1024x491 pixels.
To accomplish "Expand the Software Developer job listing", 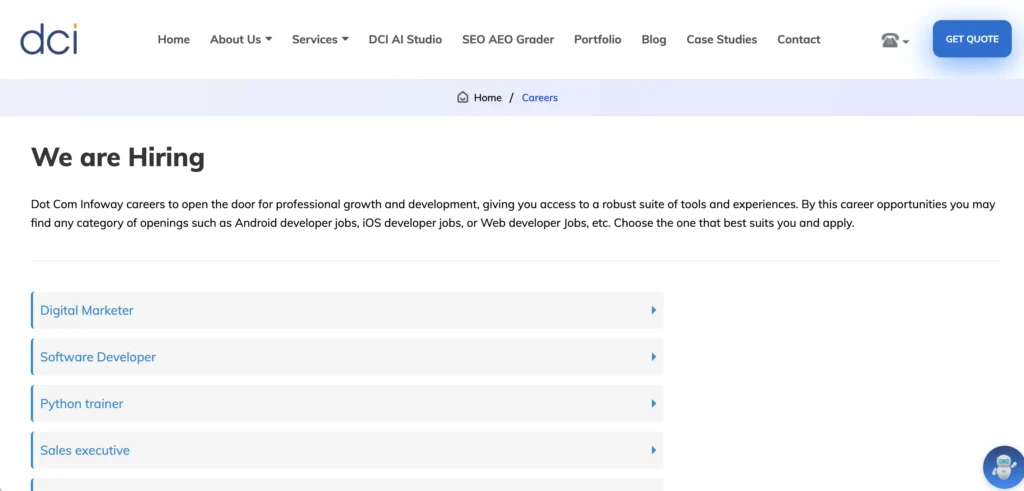I will click(347, 356).
